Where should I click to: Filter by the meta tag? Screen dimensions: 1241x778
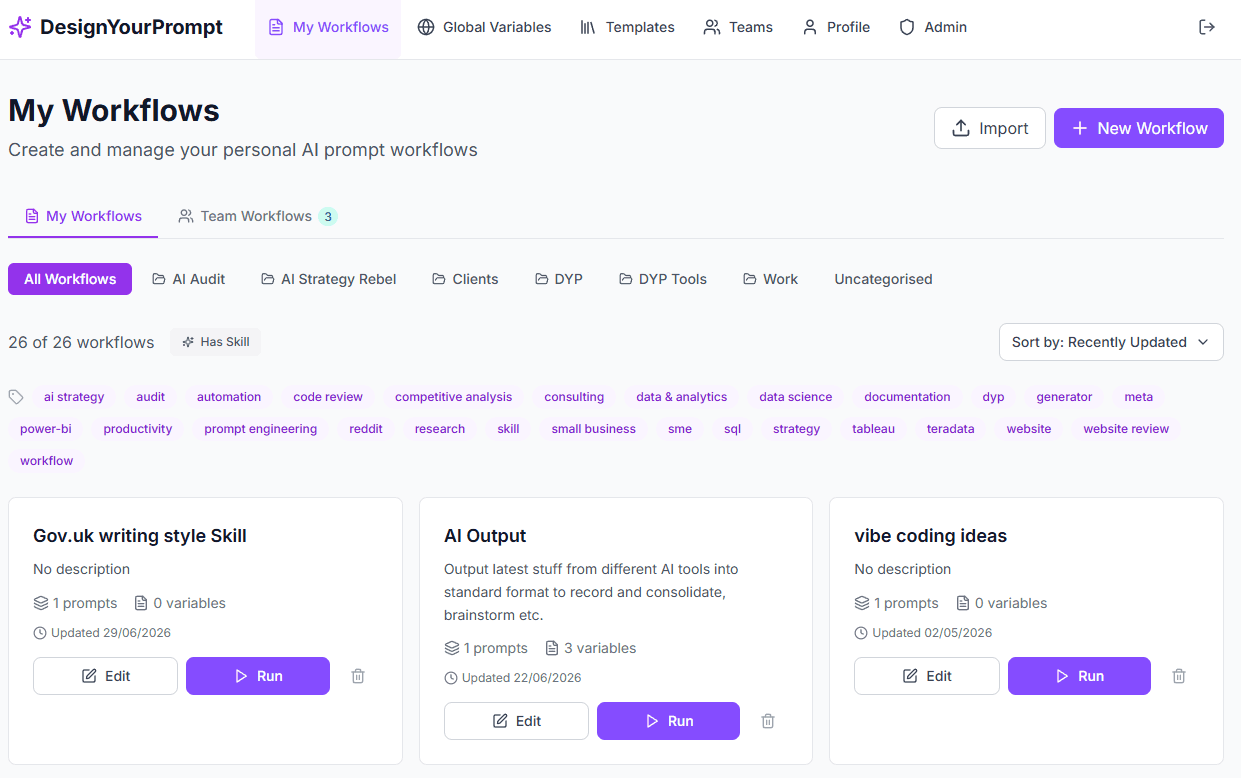coord(1138,397)
